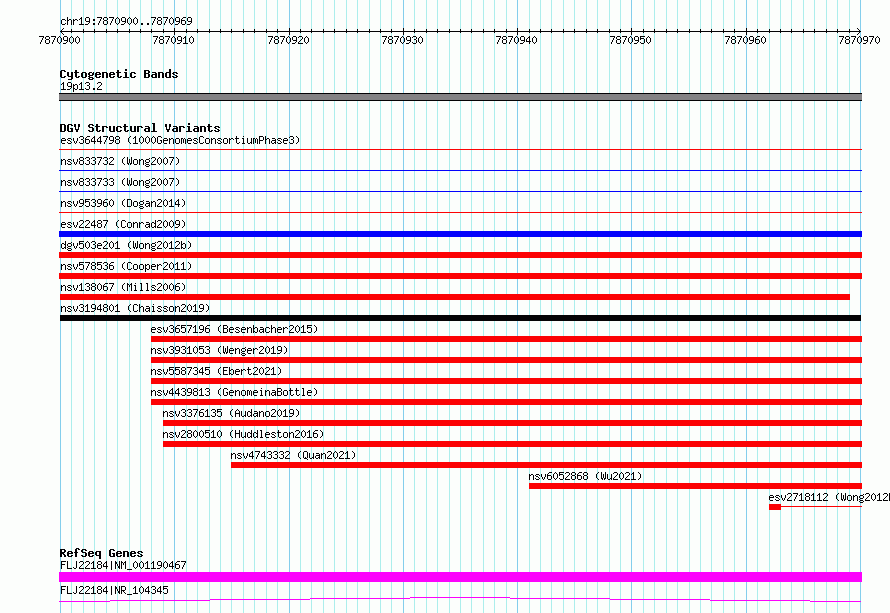The height and width of the screenshot is (613, 890).
Task: Open variant nsv2800510 (Huddleston2016)
Action: pyautogui.click(x=243, y=434)
